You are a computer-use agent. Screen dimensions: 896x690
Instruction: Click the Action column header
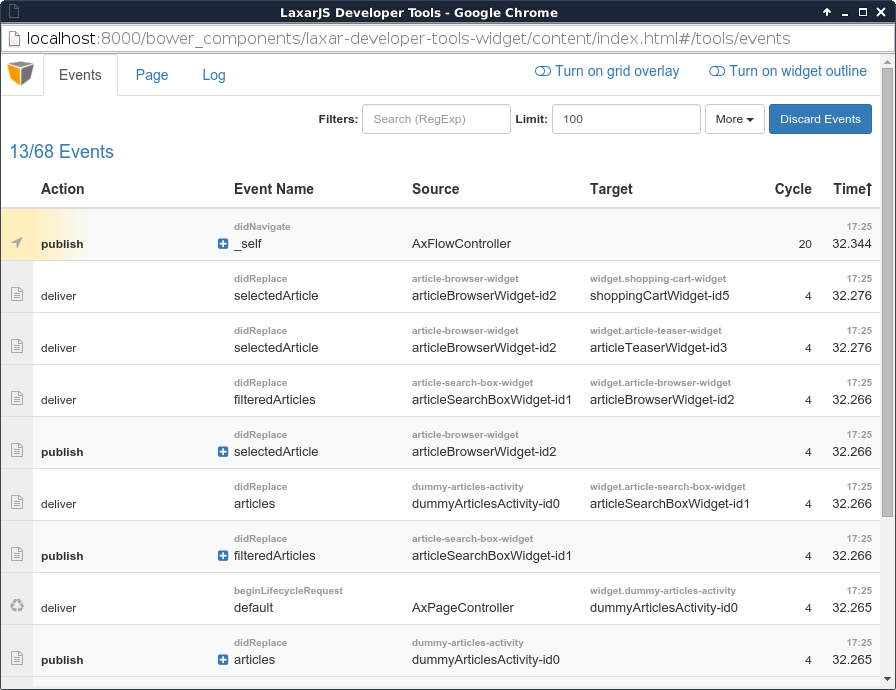click(62, 189)
